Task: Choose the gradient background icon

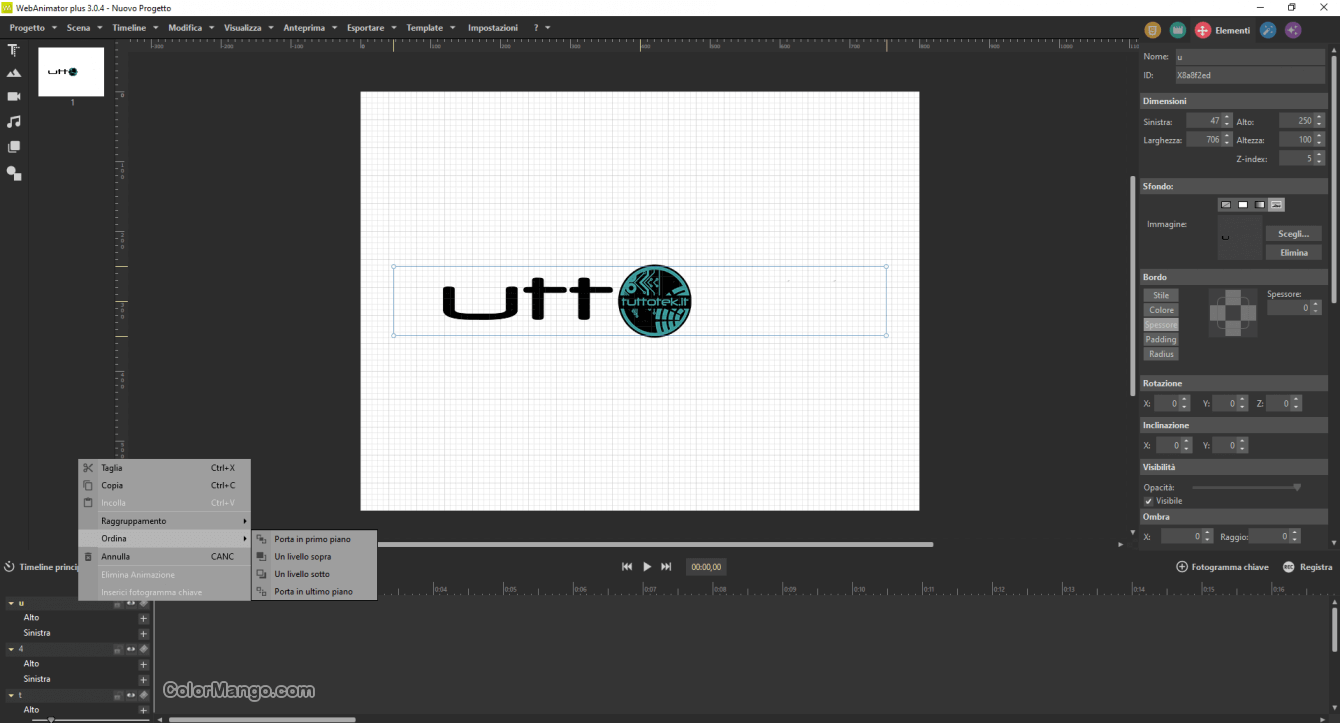Action: point(1260,205)
